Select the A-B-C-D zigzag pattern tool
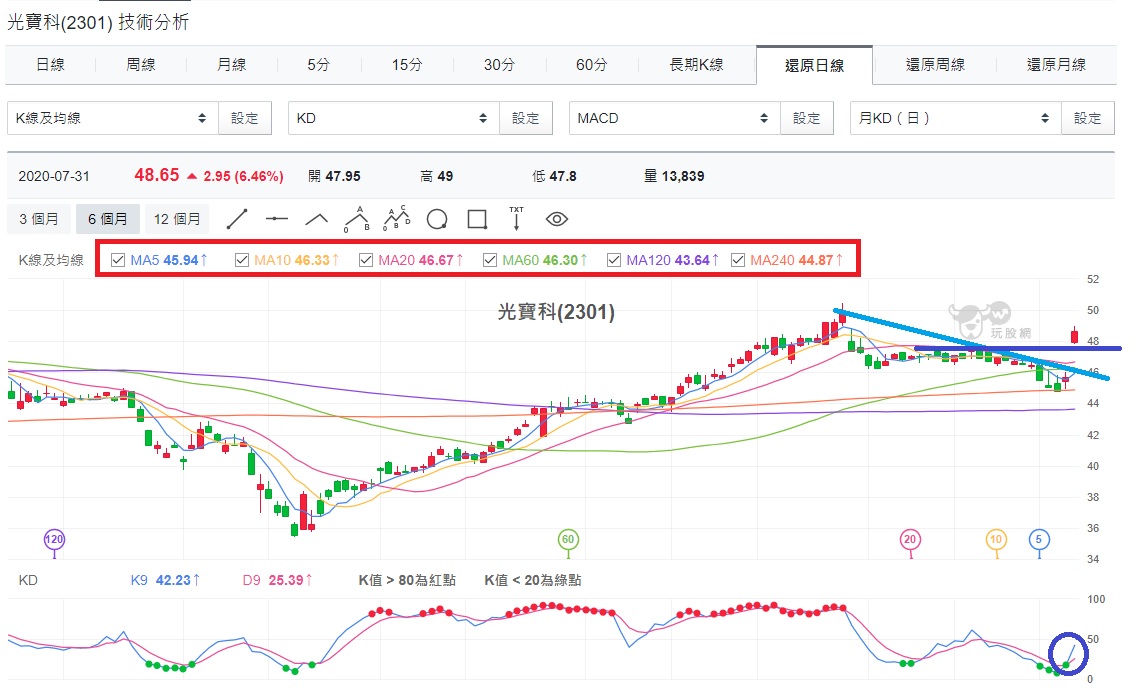This screenshot has height=689, width=1136. point(396,217)
